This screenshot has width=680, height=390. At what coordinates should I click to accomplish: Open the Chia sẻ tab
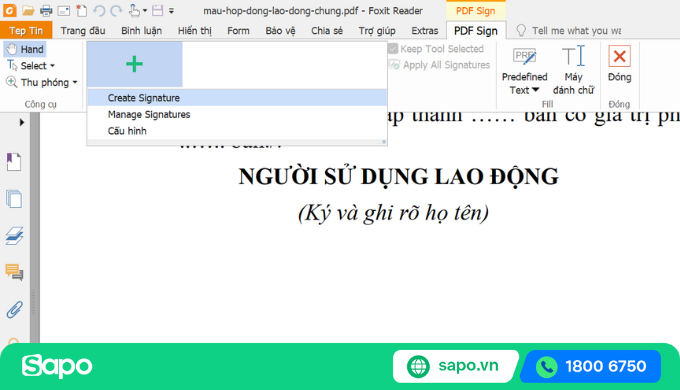click(x=327, y=31)
